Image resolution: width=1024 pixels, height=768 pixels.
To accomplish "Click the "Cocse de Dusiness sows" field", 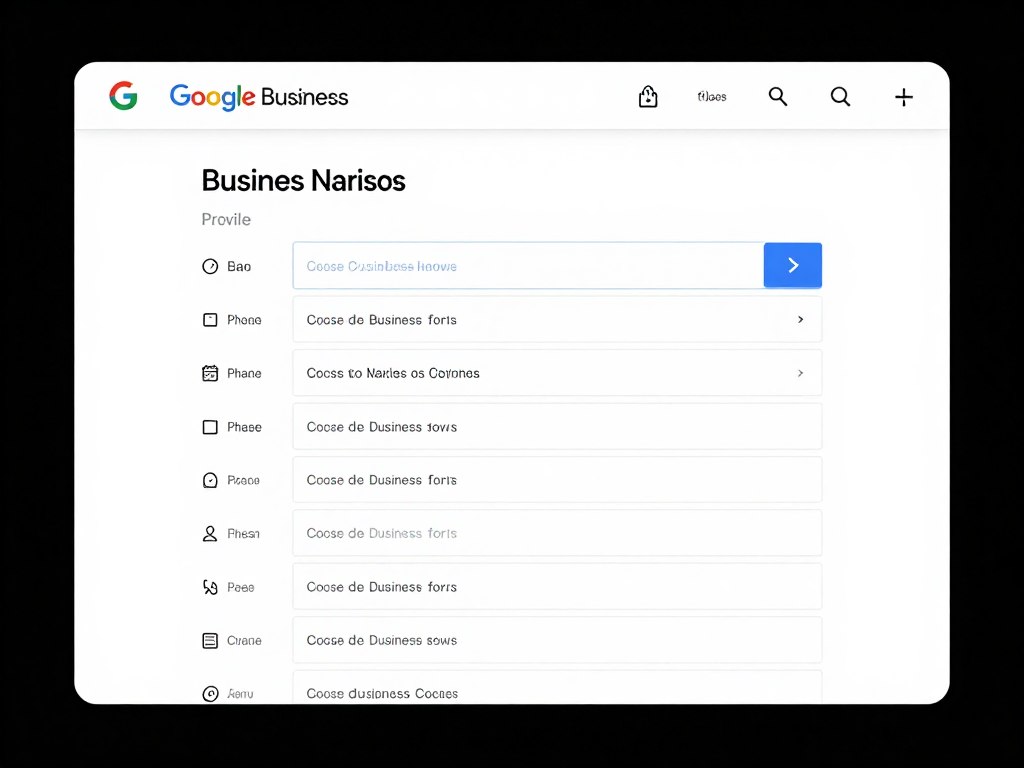I will 557,640.
